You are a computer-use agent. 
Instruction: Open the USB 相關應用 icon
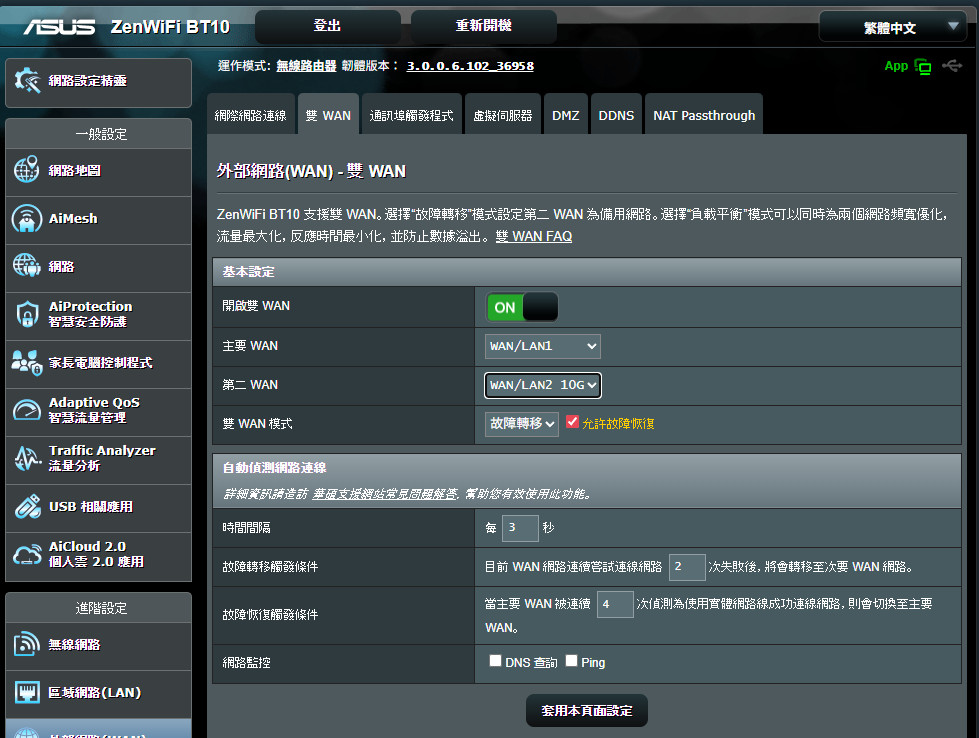point(27,506)
